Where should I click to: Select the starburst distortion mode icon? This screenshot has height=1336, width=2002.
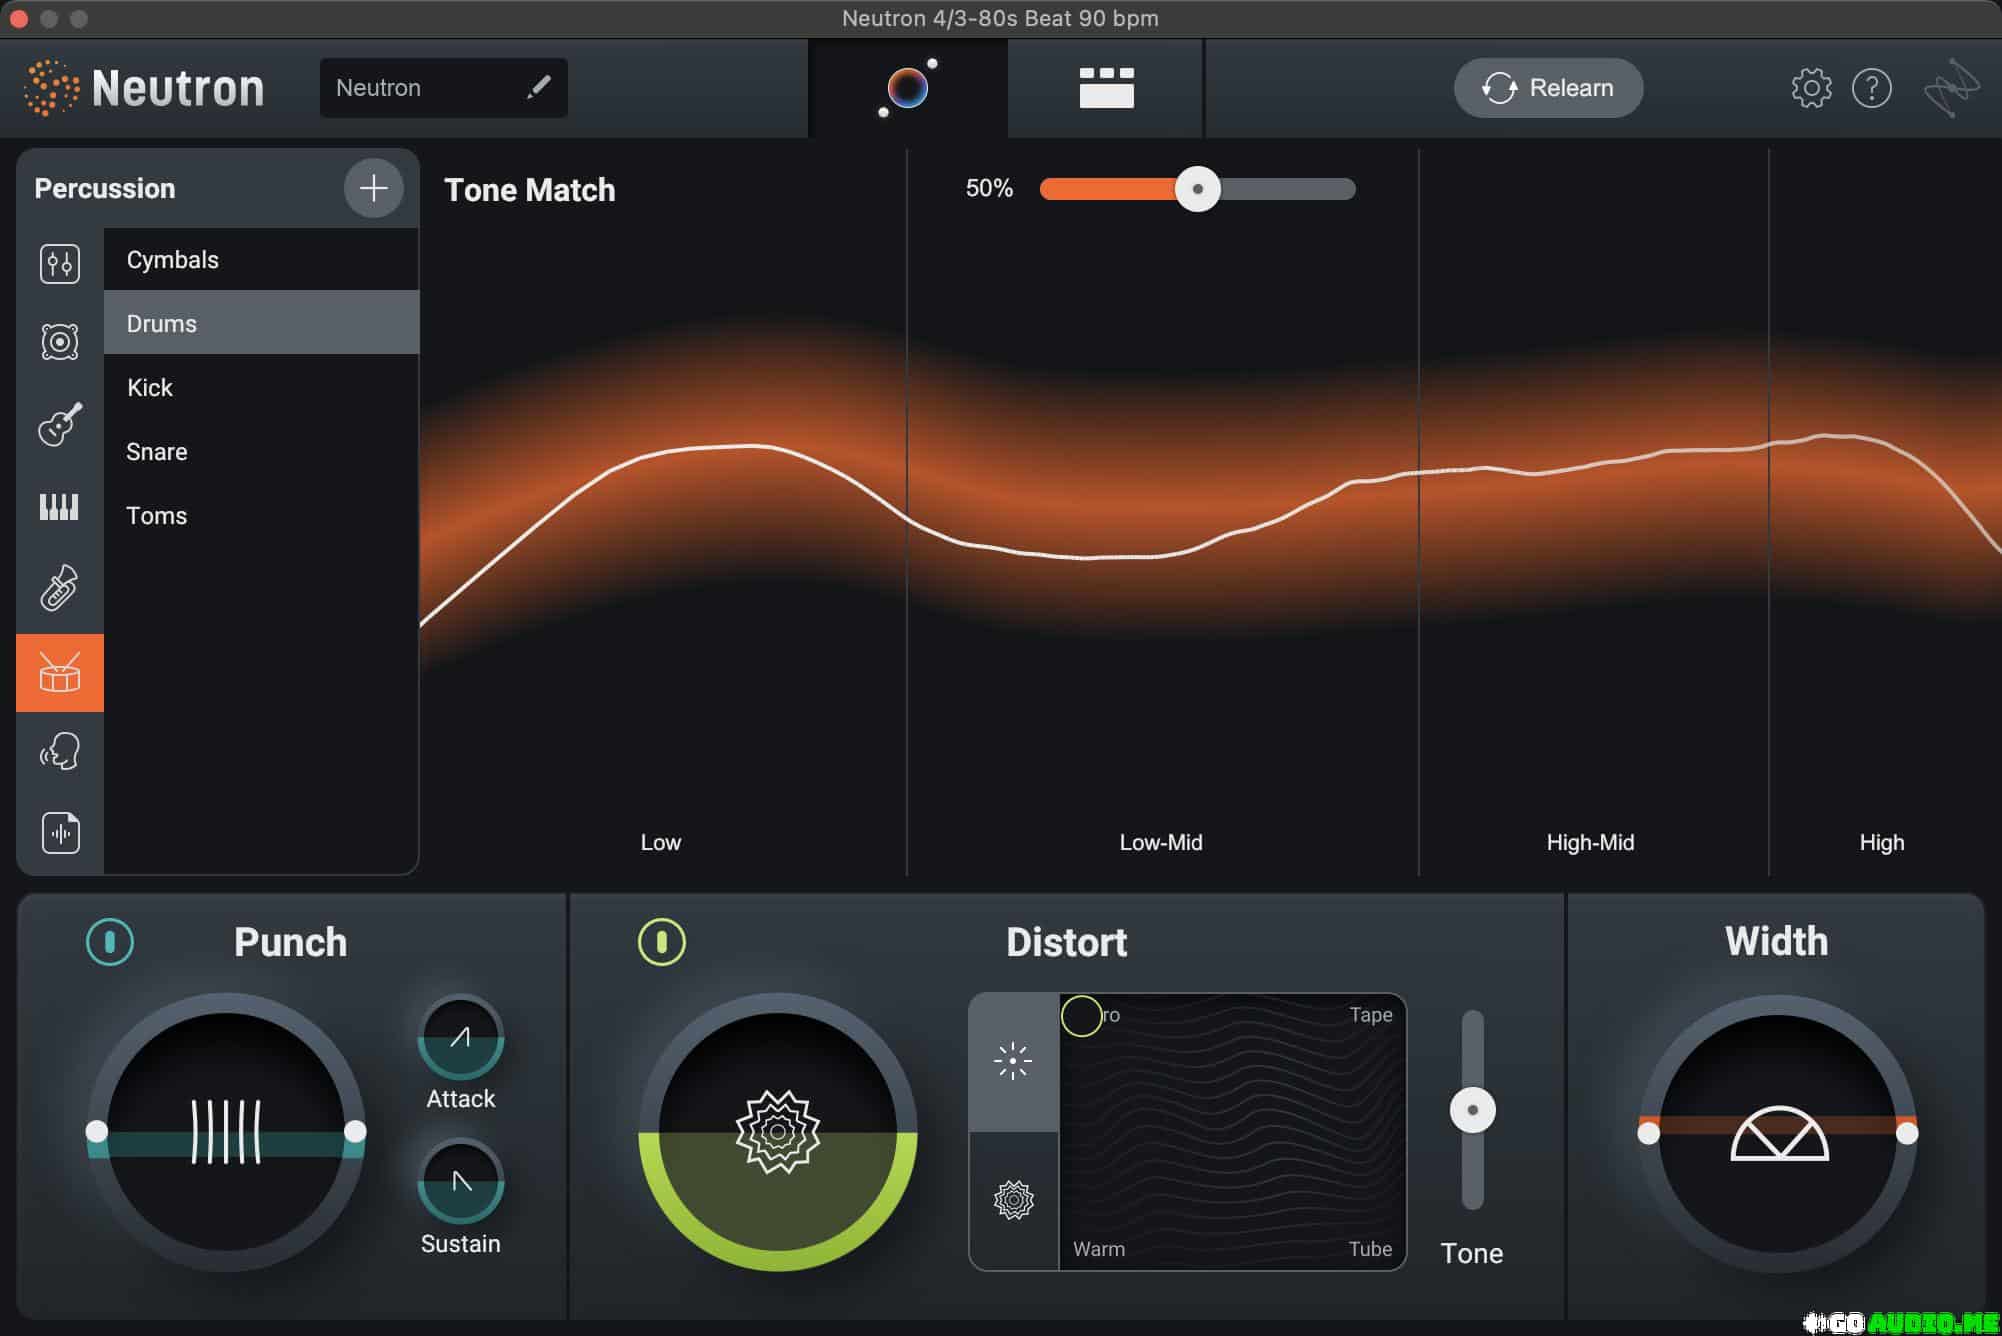[x=1013, y=1061]
